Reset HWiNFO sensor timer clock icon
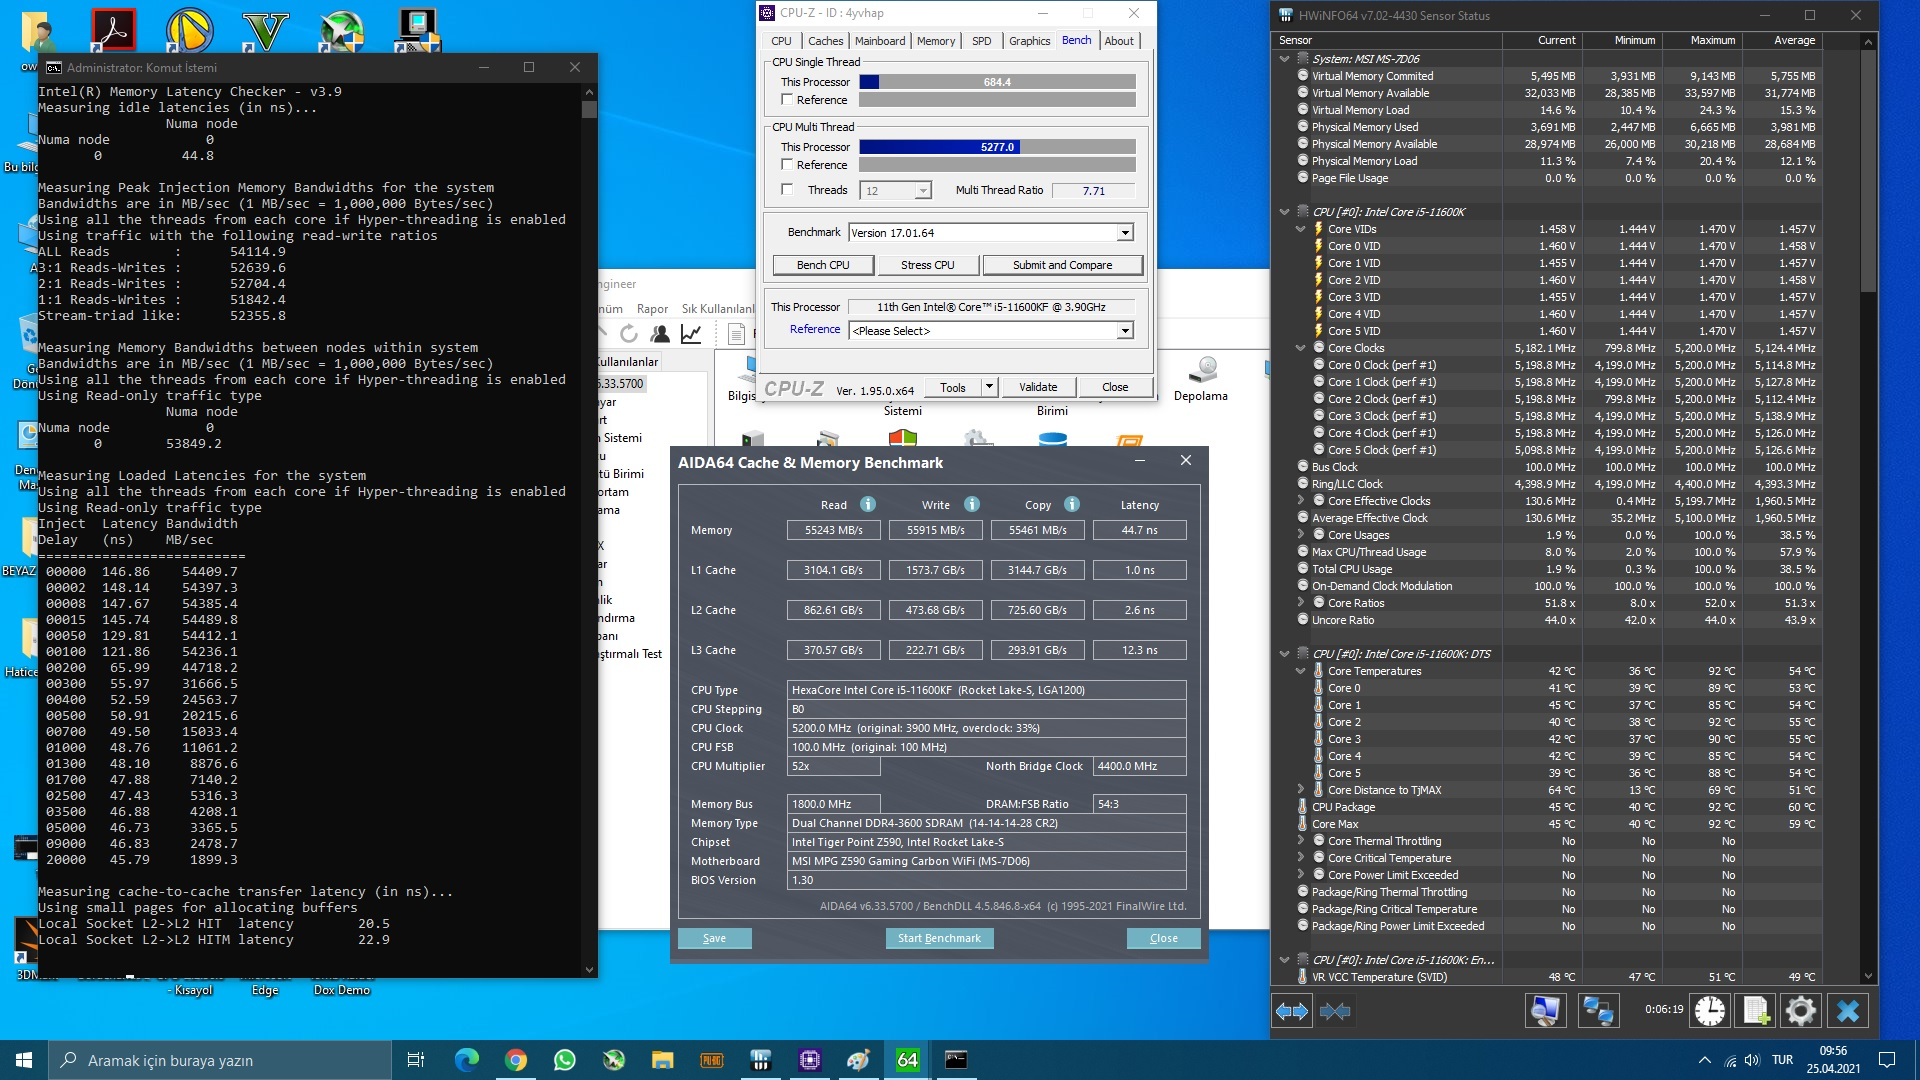This screenshot has width=1920, height=1080. pos(1710,1011)
